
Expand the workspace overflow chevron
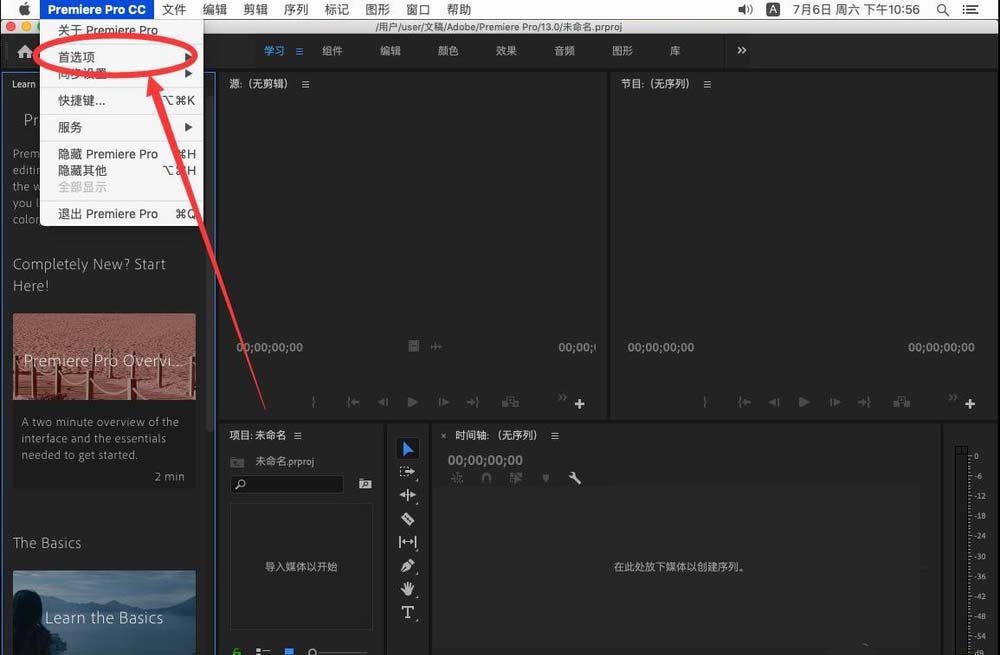tap(741, 50)
